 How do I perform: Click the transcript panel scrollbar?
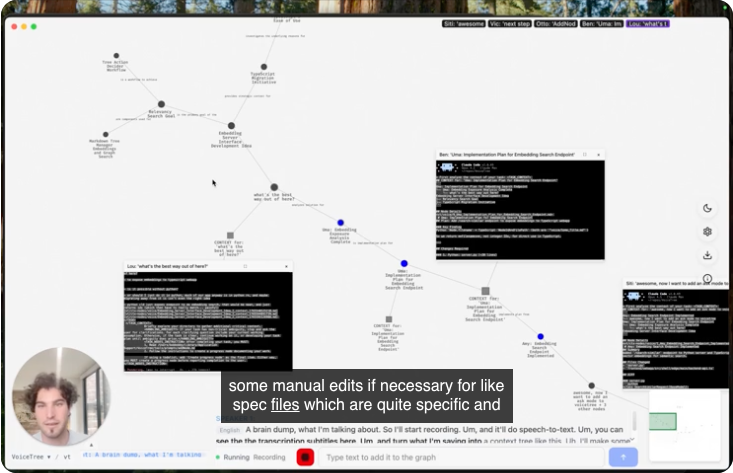pyautogui.click(x=634, y=421)
